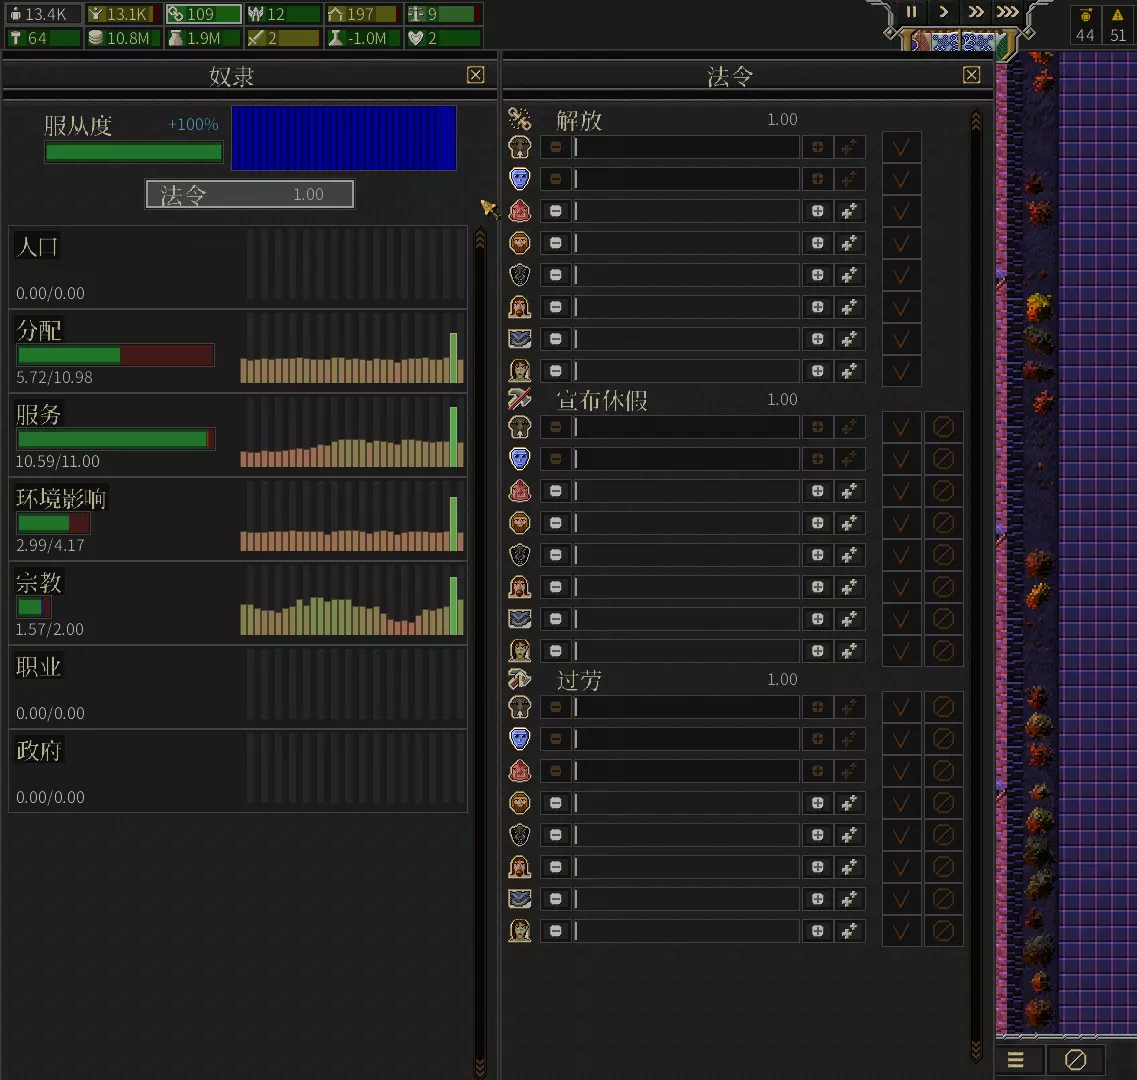The width and height of the screenshot is (1137, 1080).
Task: Open the housing counter showing 197
Action: (362, 14)
